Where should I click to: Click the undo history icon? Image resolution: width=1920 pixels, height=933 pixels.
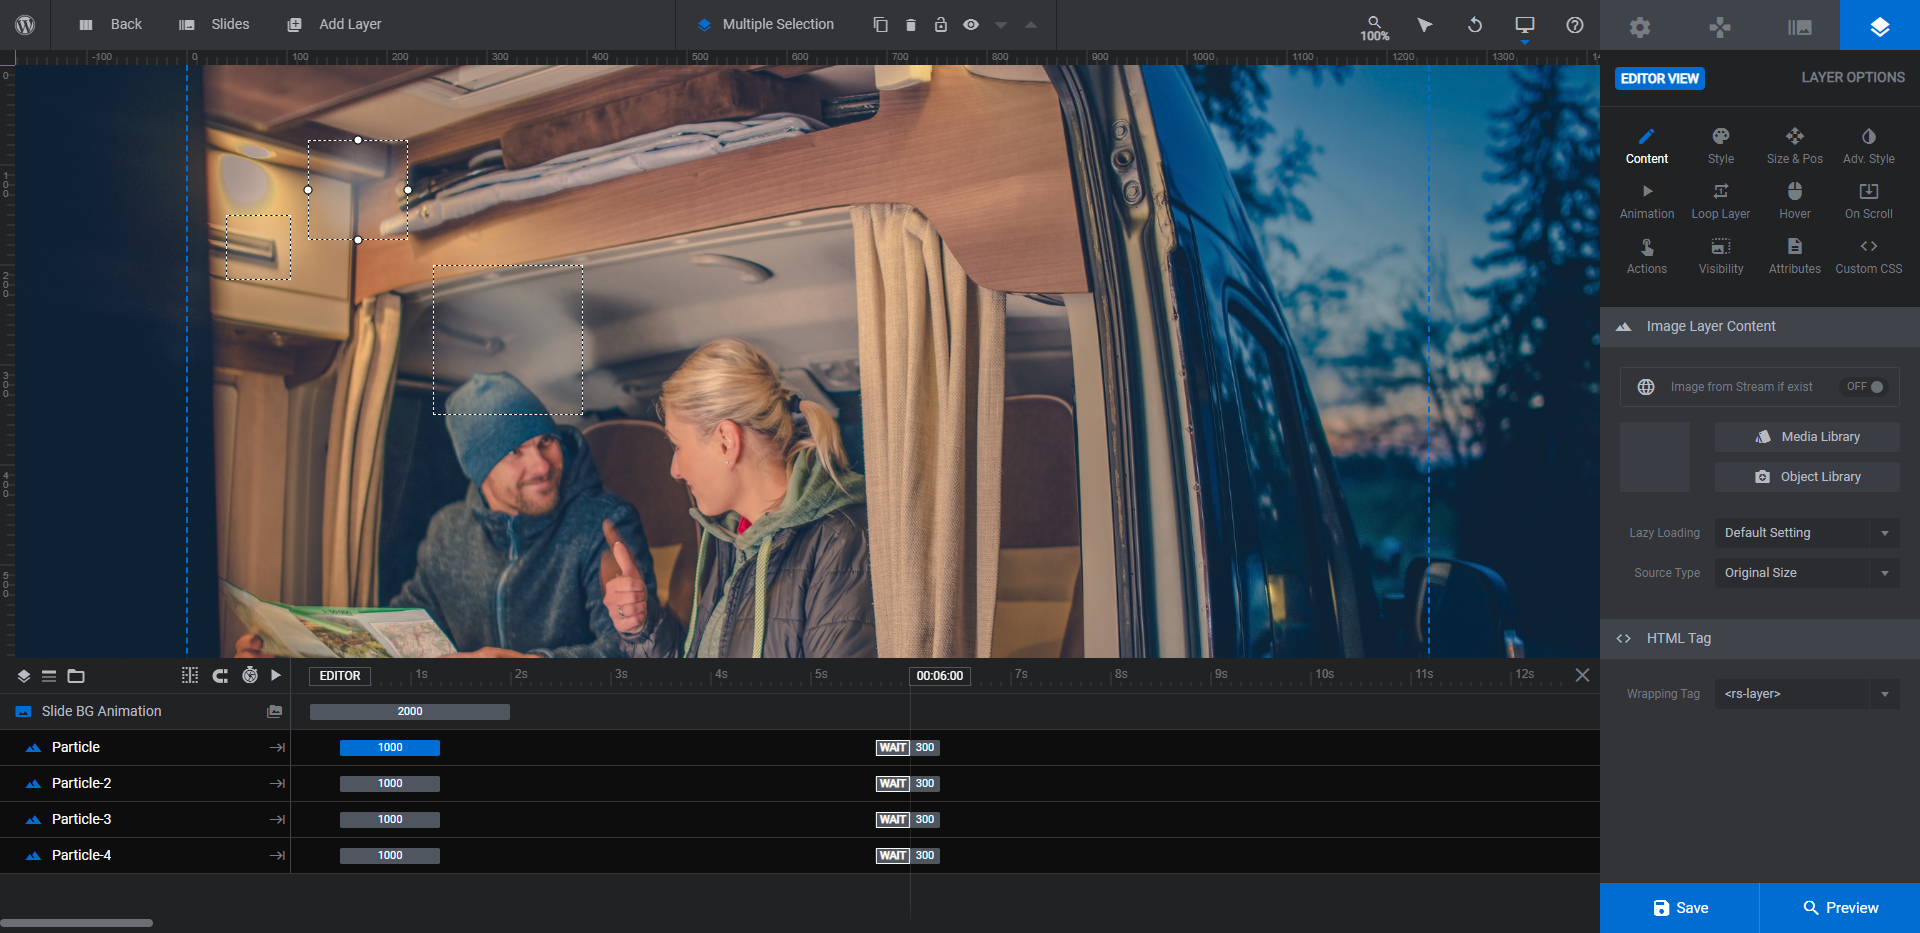click(x=1475, y=25)
